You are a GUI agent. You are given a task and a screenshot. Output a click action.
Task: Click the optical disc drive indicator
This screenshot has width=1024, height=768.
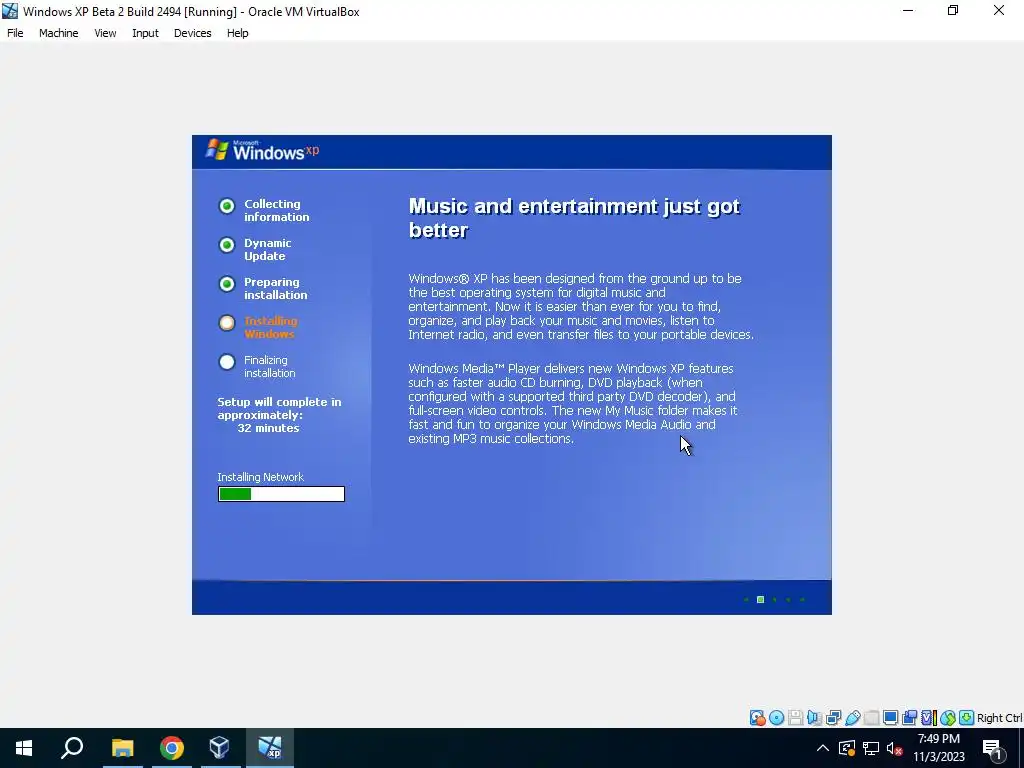click(x=776, y=718)
